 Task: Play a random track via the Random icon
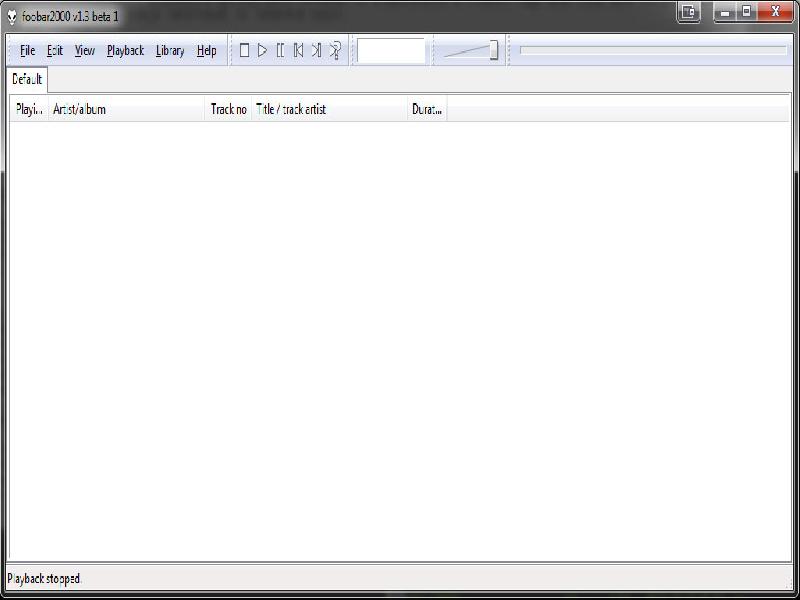point(335,51)
